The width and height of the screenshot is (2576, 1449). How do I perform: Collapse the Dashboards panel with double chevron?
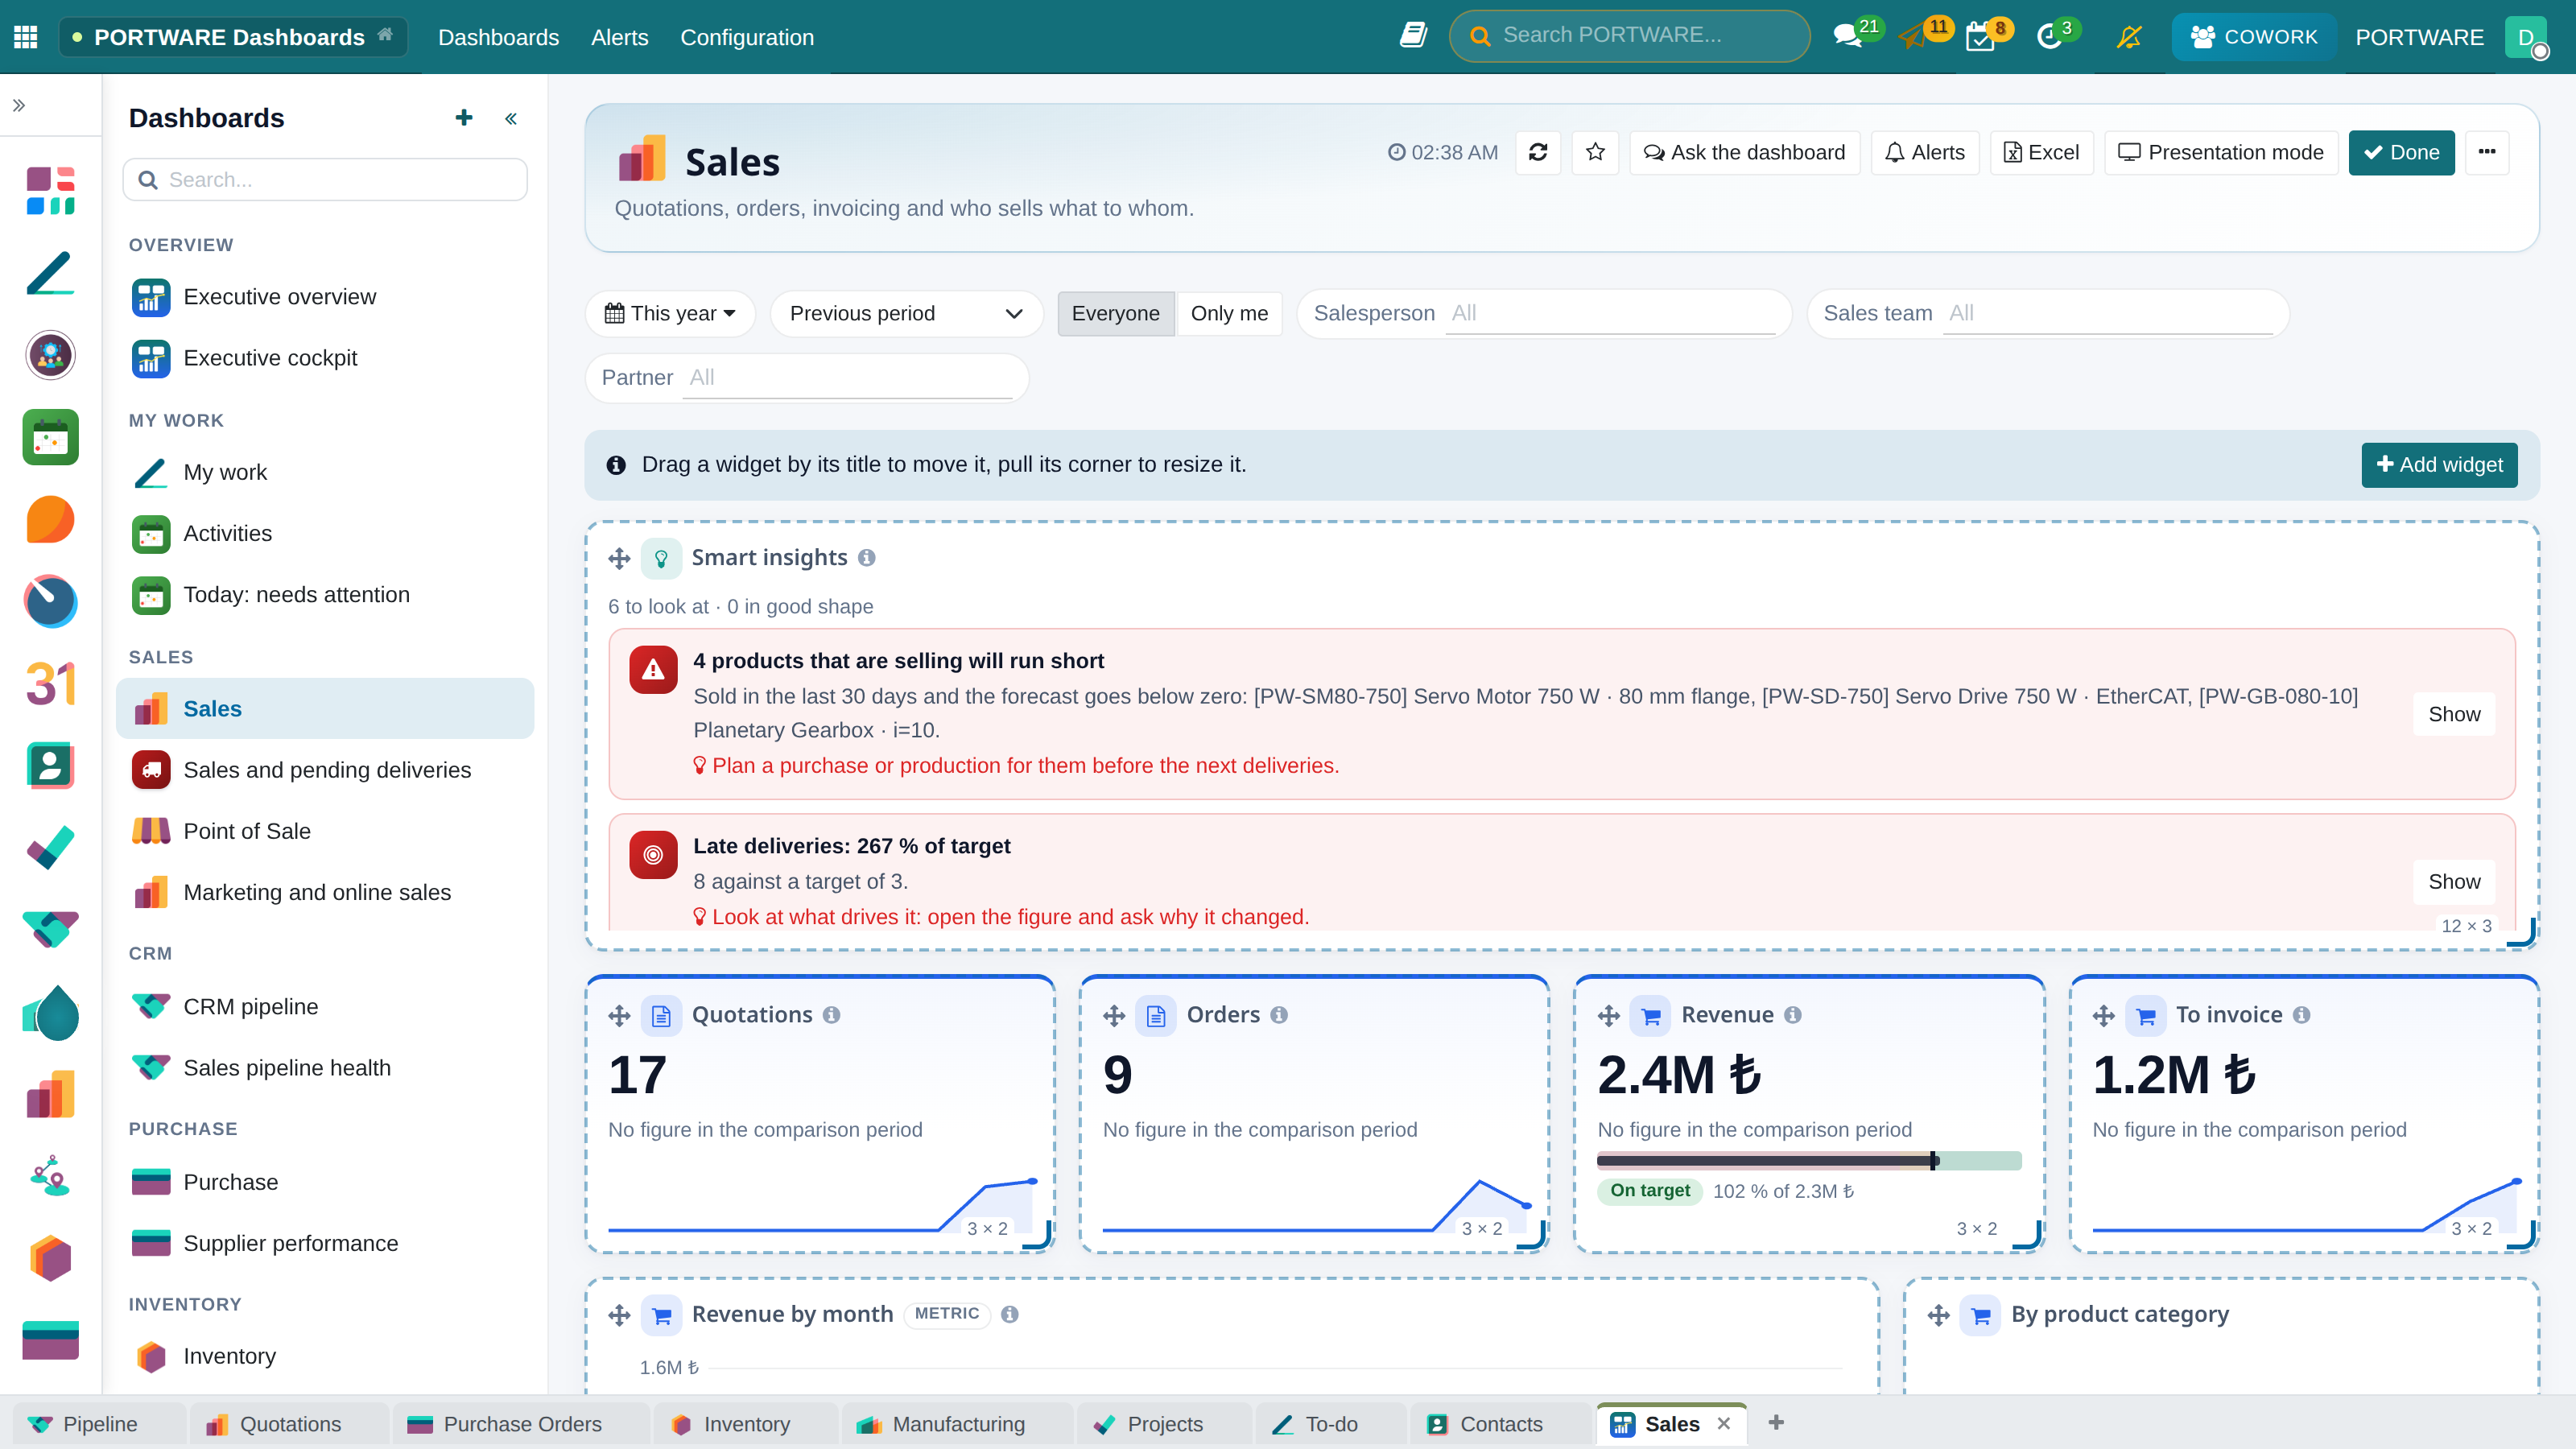tap(511, 119)
